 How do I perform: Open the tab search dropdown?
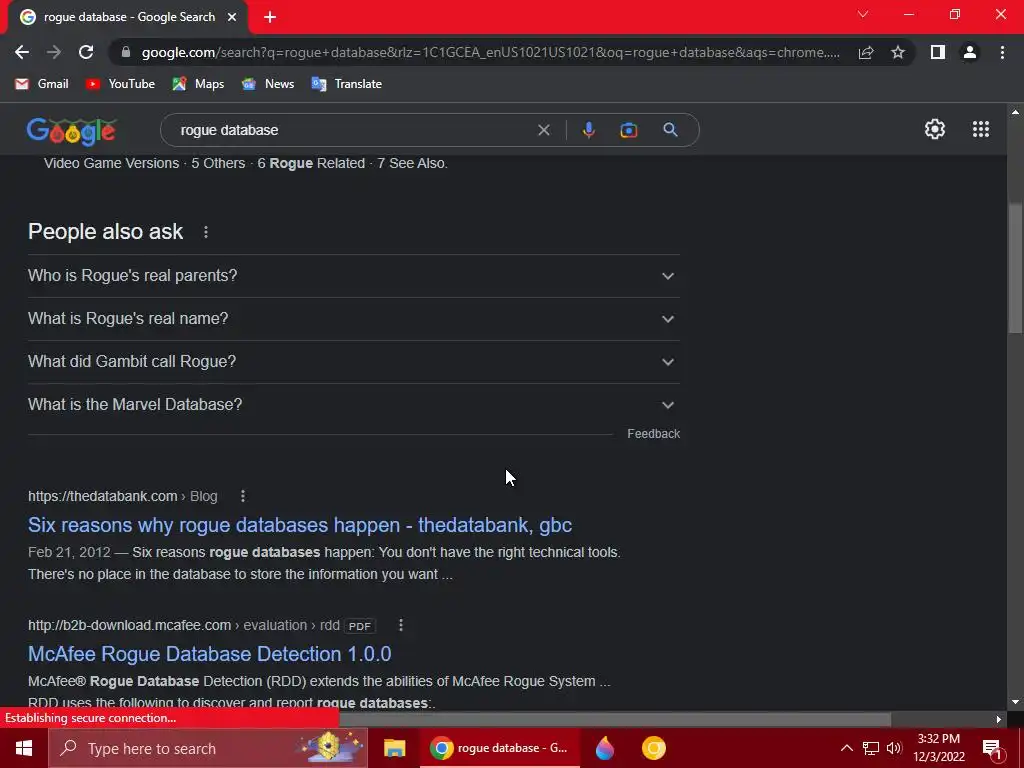pyautogui.click(x=863, y=14)
